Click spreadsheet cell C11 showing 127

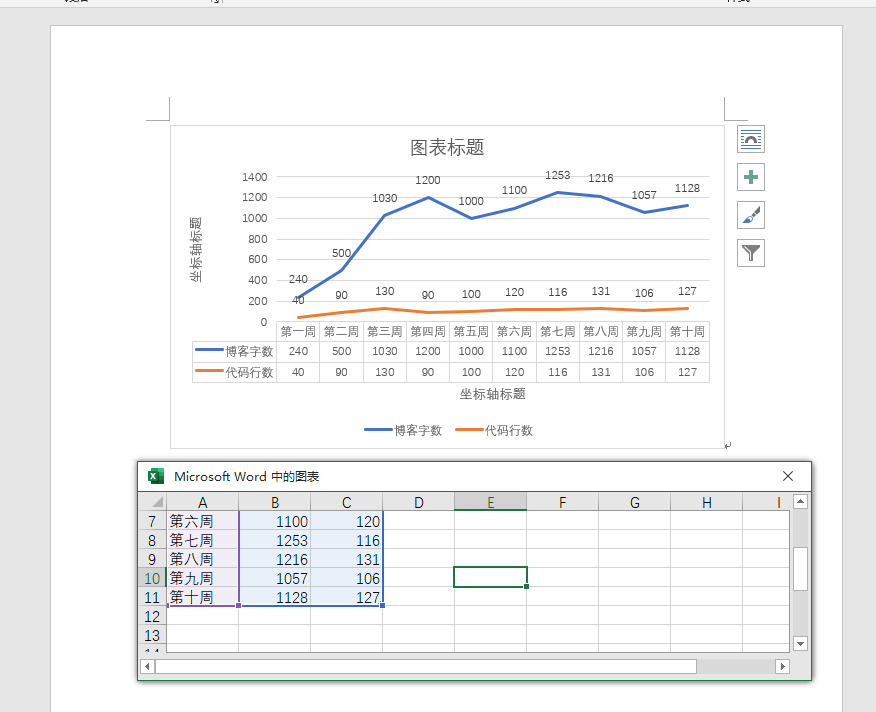pyautogui.click(x=346, y=597)
